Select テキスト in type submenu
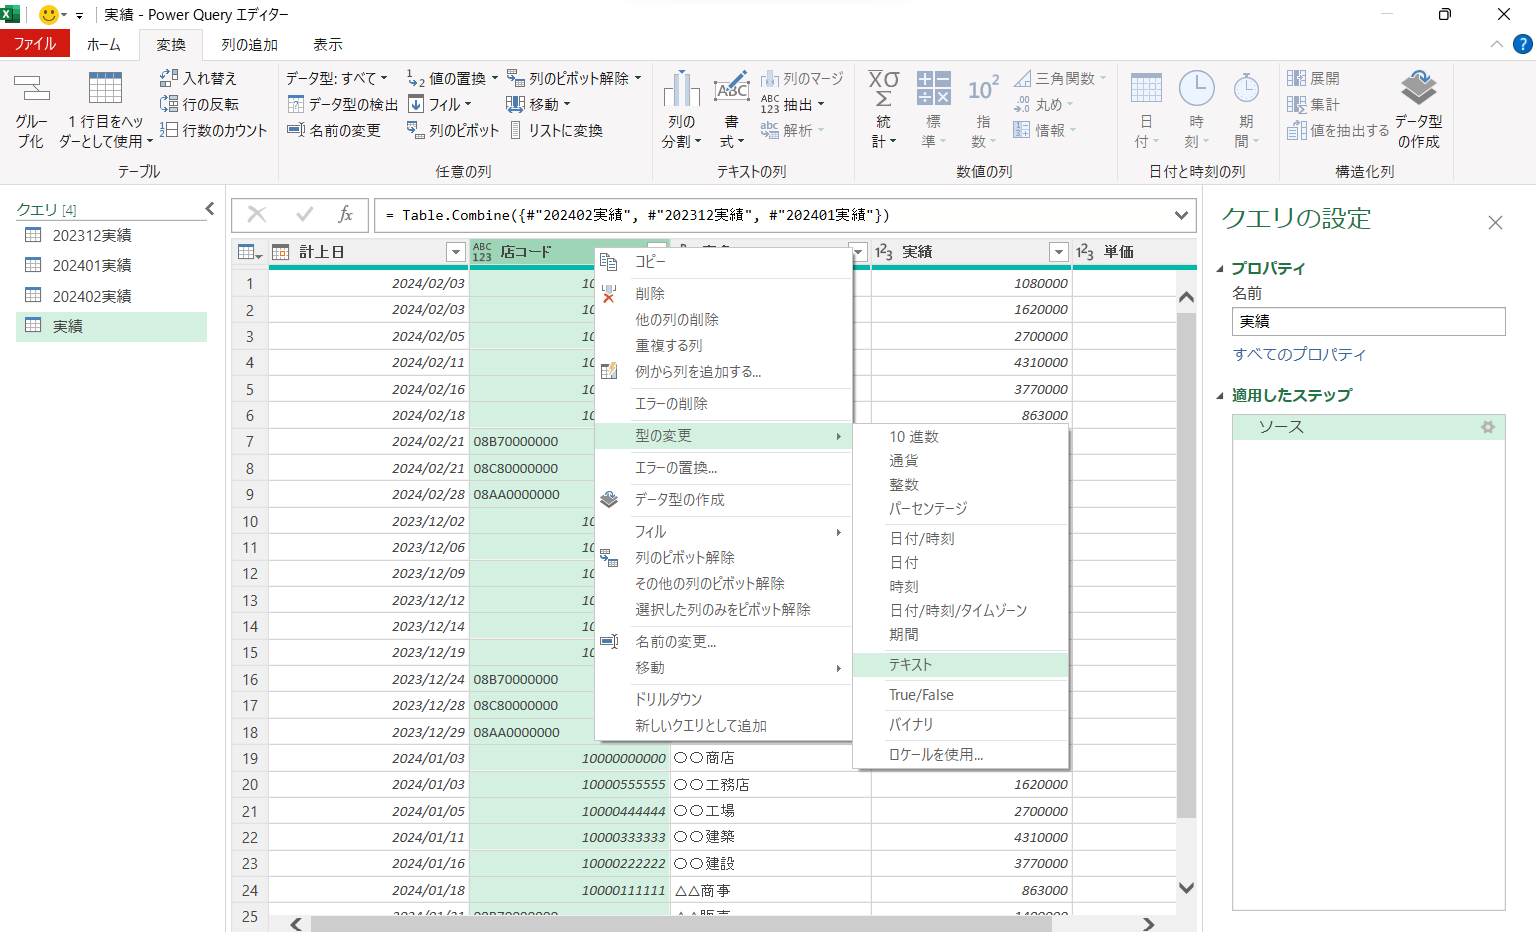Screen dimensions: 1536x932 (961, 665)
